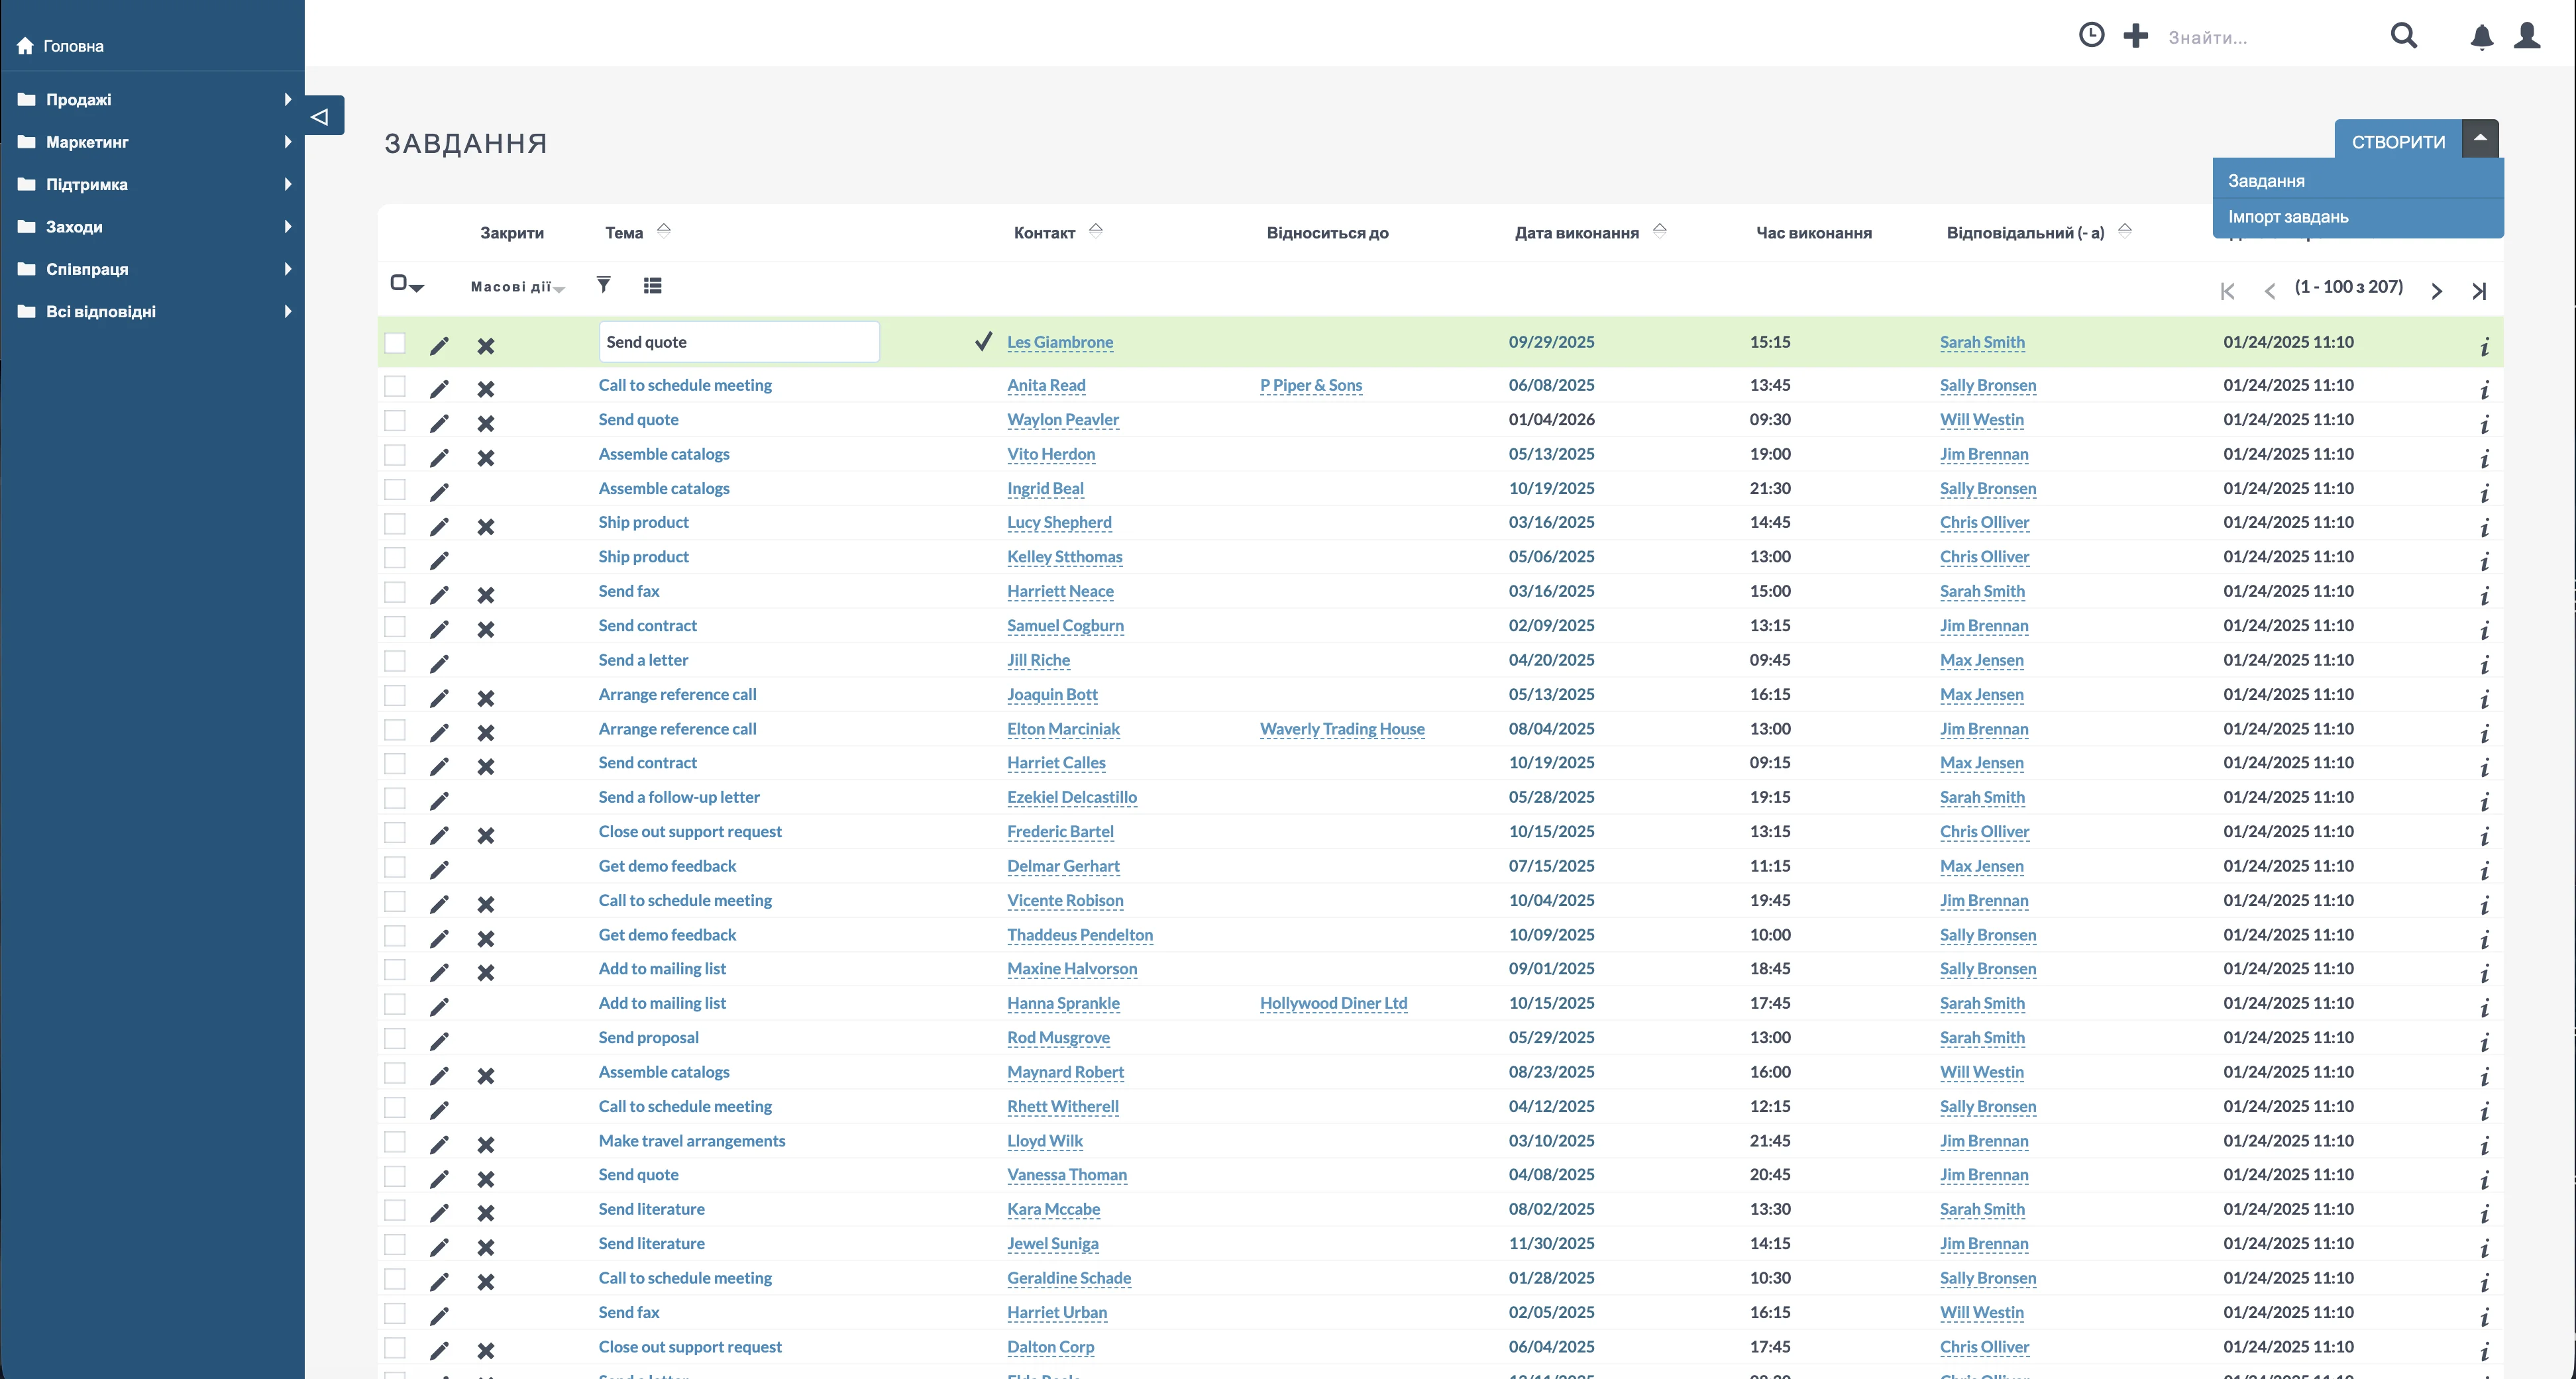The image size is (2576, 1379).
Task: Edit the Call to schedule meeting for Anita Read
Action: click(x=439, y=388)
